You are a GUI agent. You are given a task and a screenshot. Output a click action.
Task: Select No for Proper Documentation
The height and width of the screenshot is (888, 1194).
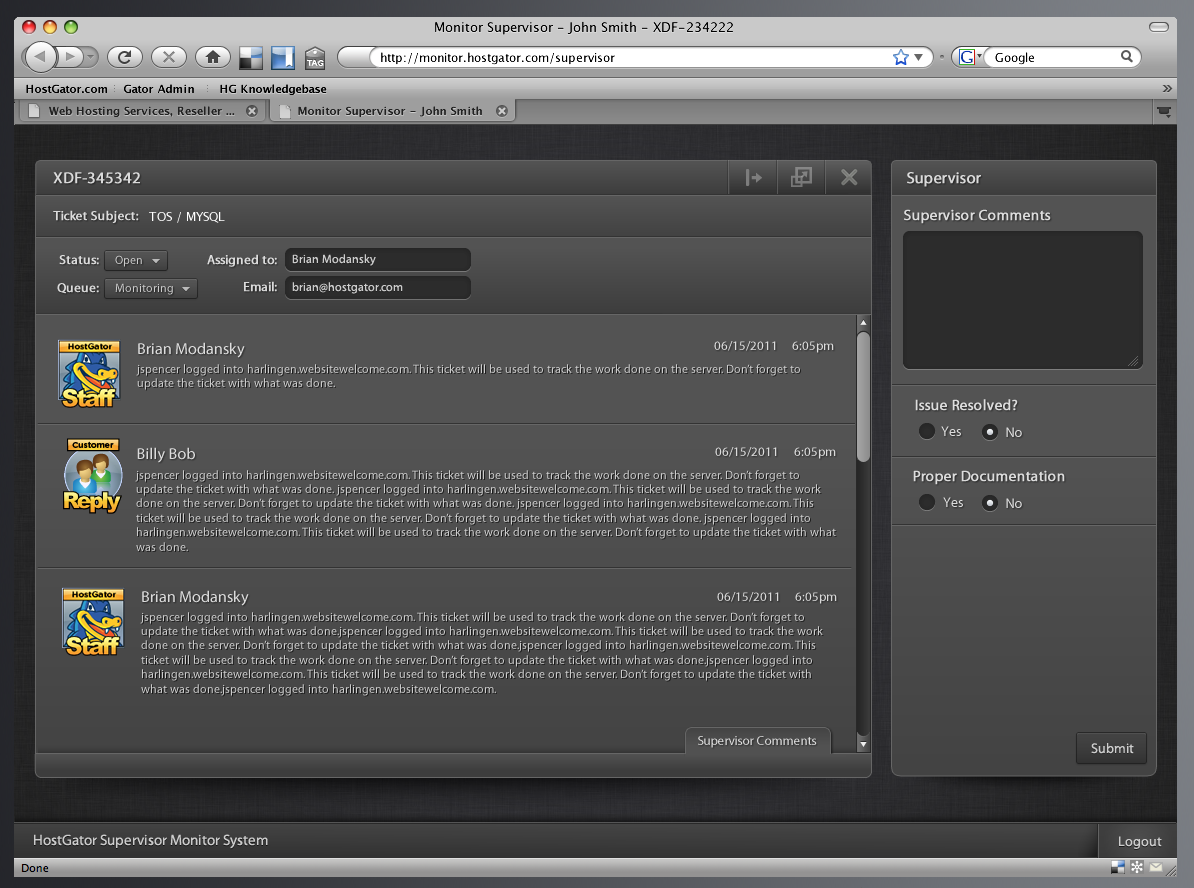990,503
